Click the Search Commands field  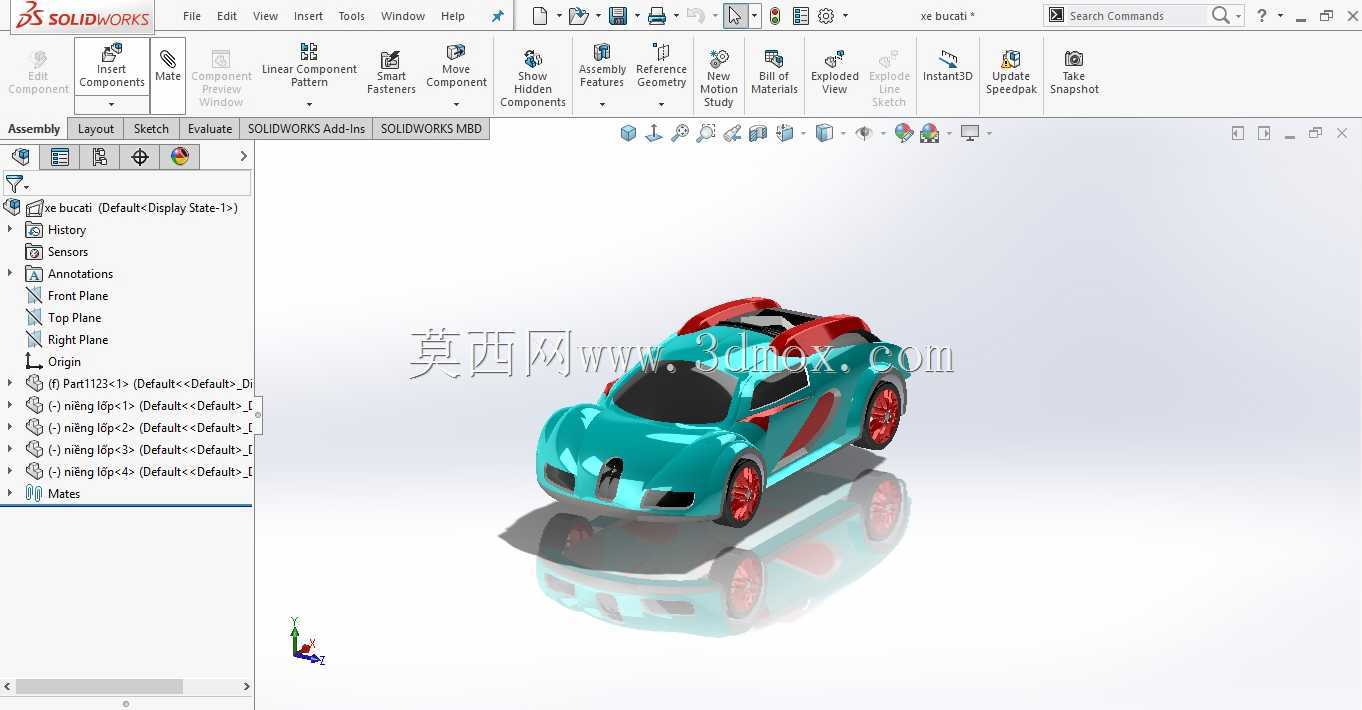(x=1136, y=16)
